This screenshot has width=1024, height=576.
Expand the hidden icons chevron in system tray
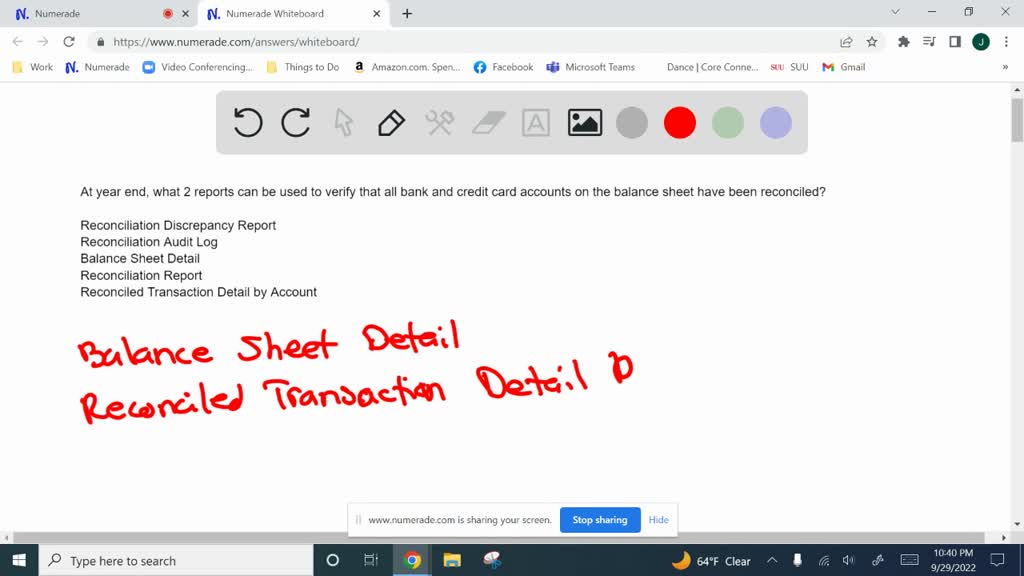pyautogui.click(x=772, y=560)
